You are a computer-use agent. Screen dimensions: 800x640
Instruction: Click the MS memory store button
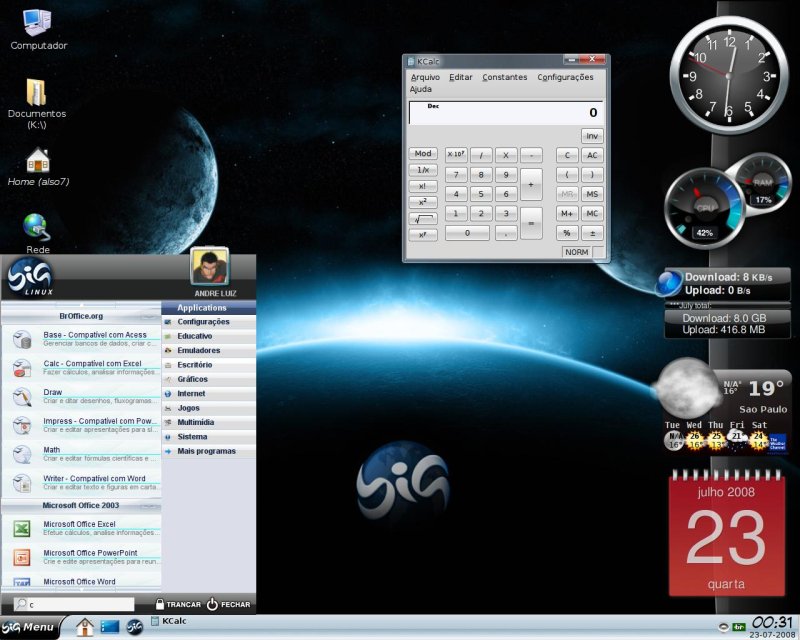point(592,194)
